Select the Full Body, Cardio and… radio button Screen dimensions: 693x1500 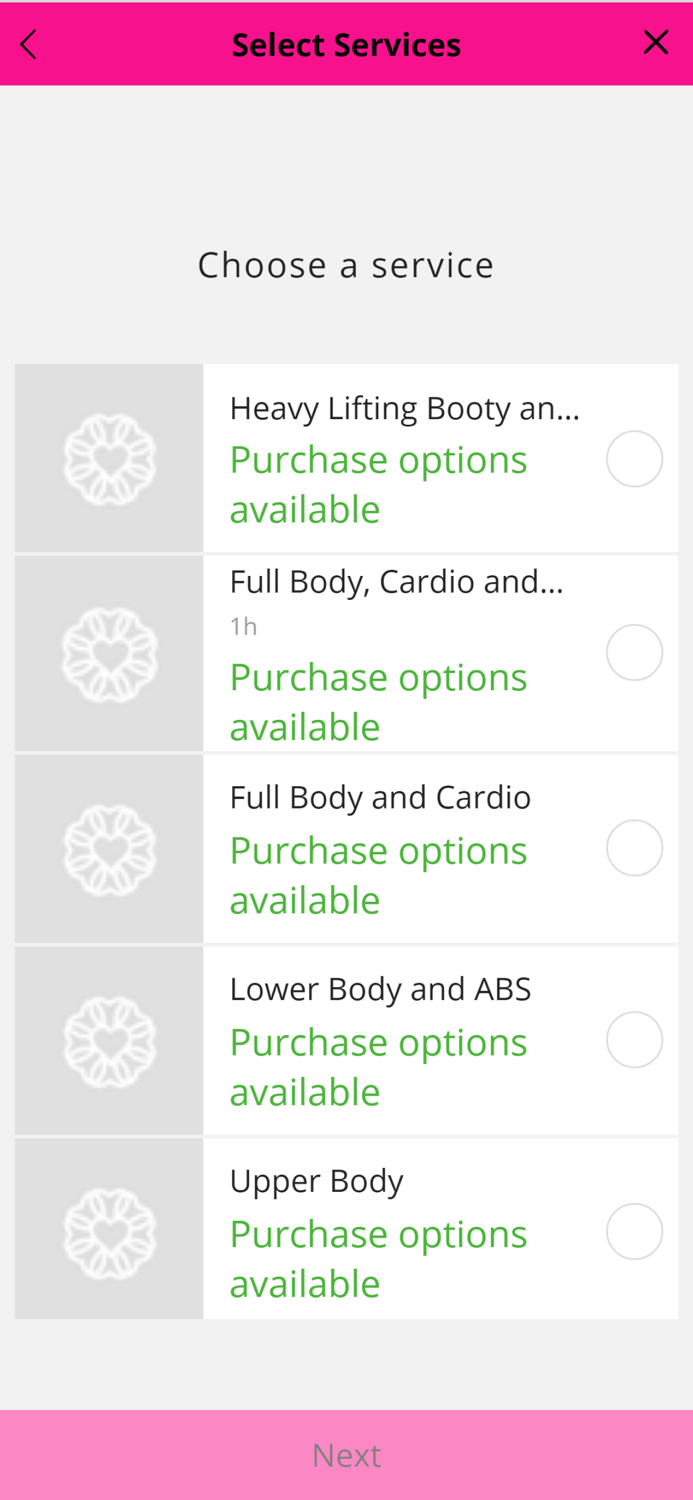634,652
